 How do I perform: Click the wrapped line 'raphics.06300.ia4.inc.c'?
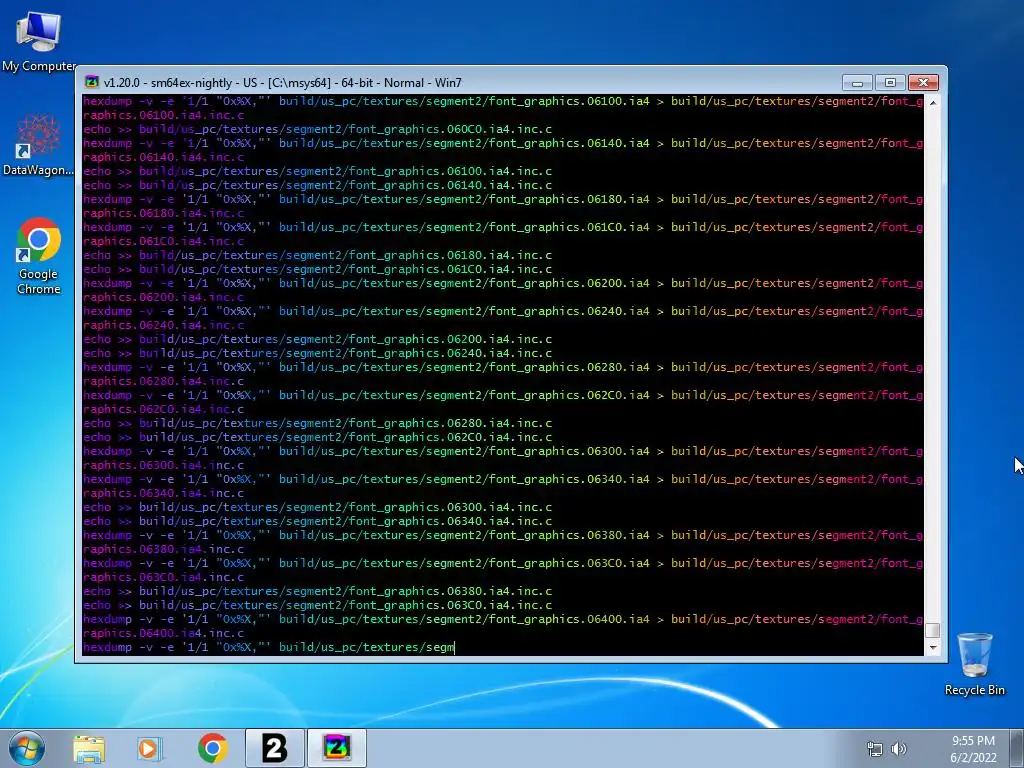[163, 466]
